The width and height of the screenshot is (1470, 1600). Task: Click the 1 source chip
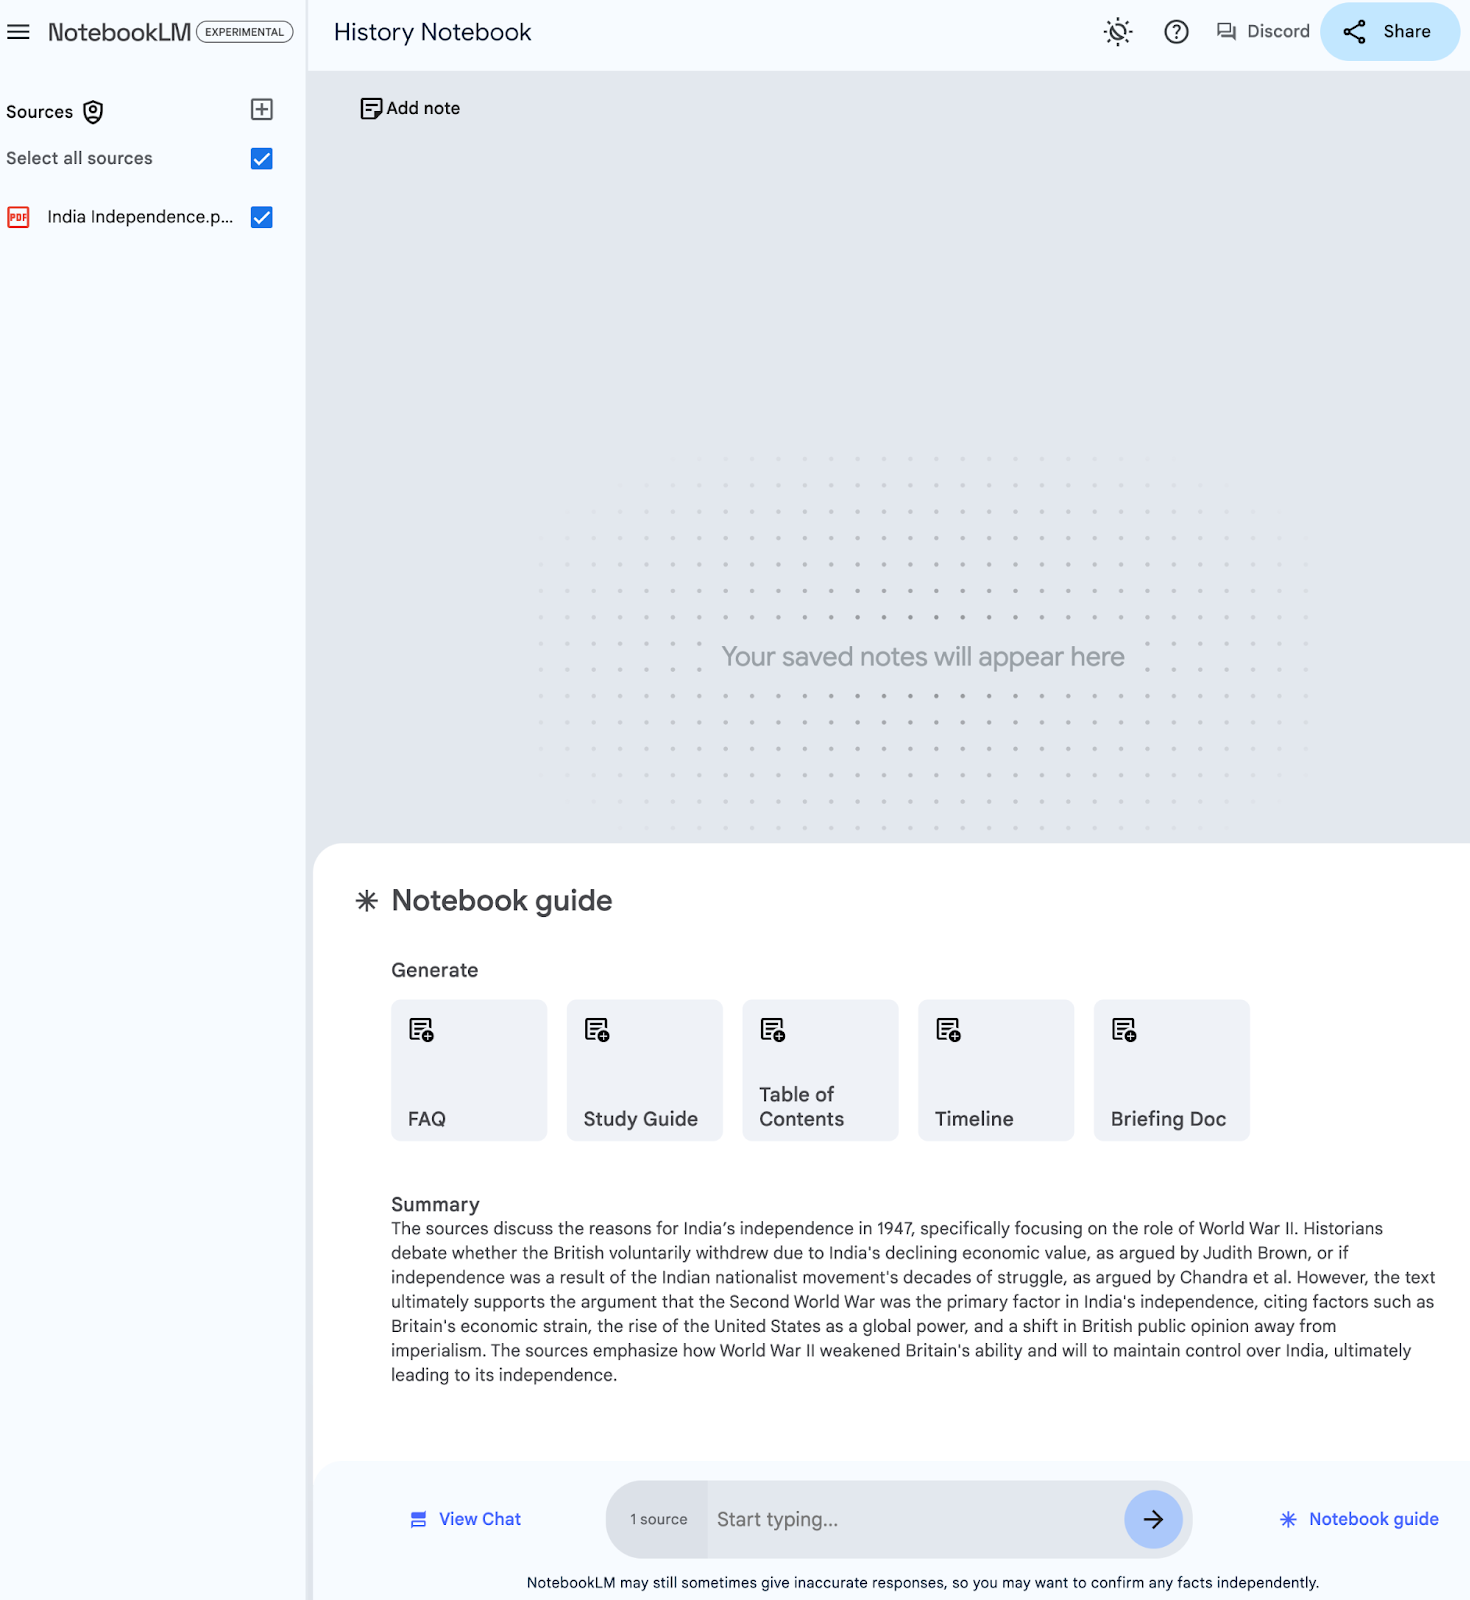(658, 1519)
